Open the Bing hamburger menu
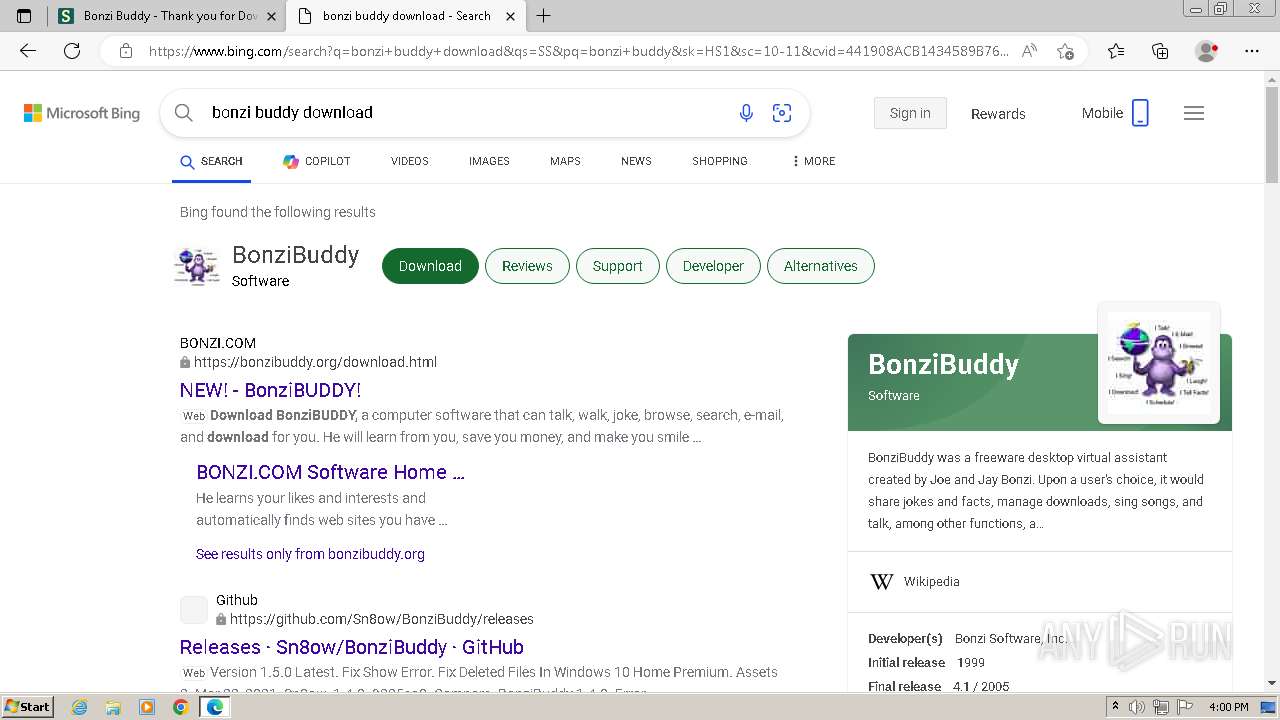The height and width of the screenshot is (720, 1280). [1194, 113]
